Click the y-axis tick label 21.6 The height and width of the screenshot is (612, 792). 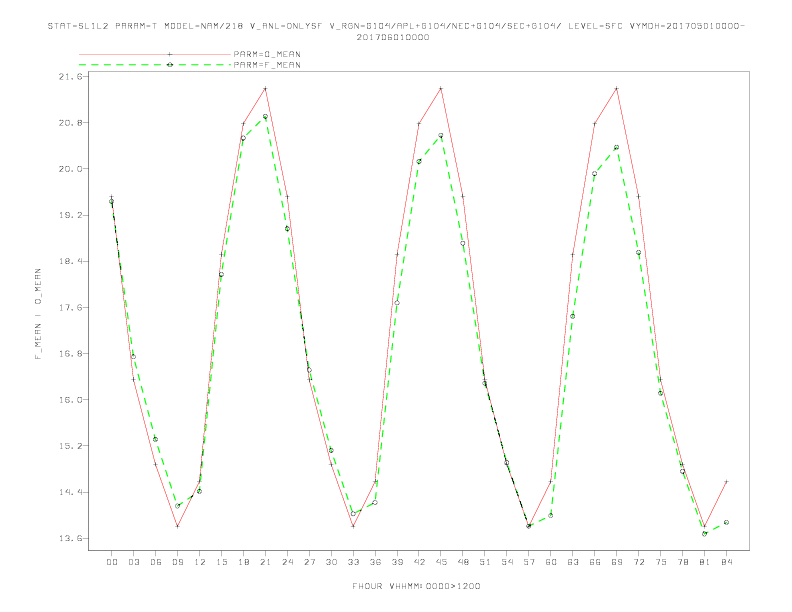click(70, 77)
